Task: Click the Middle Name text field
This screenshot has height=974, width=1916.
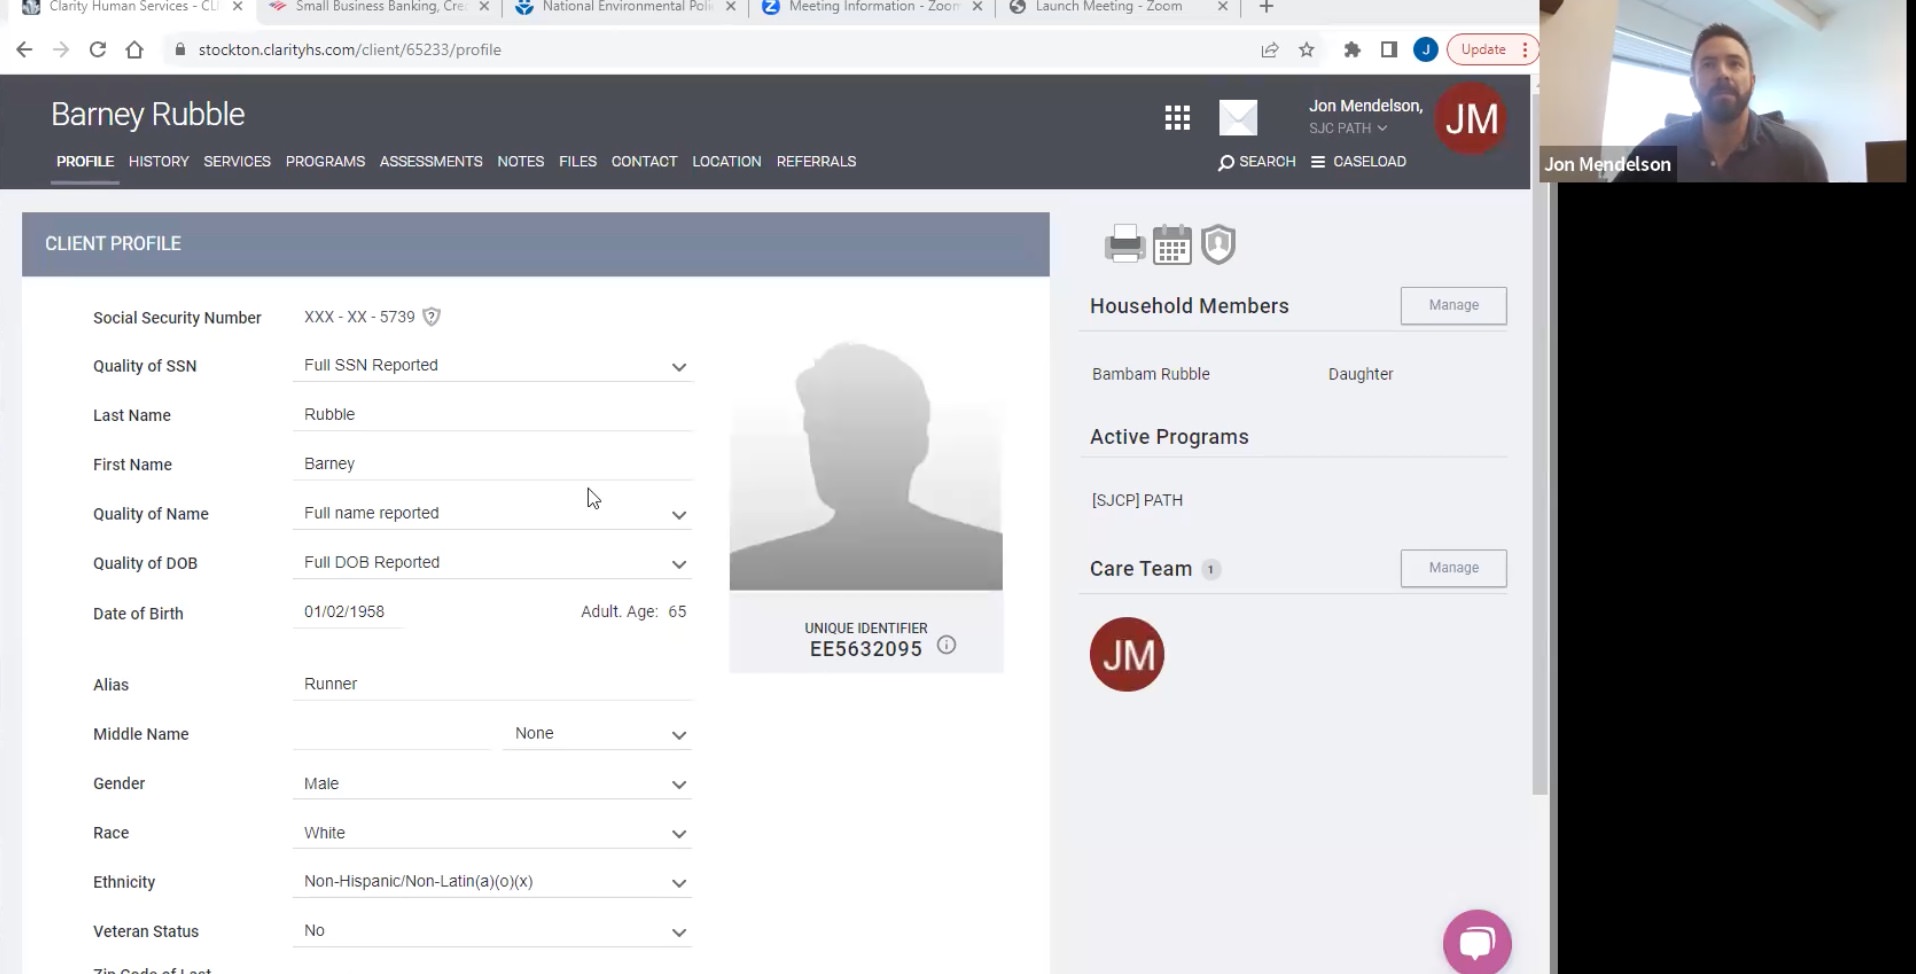Action: point(391,733)
